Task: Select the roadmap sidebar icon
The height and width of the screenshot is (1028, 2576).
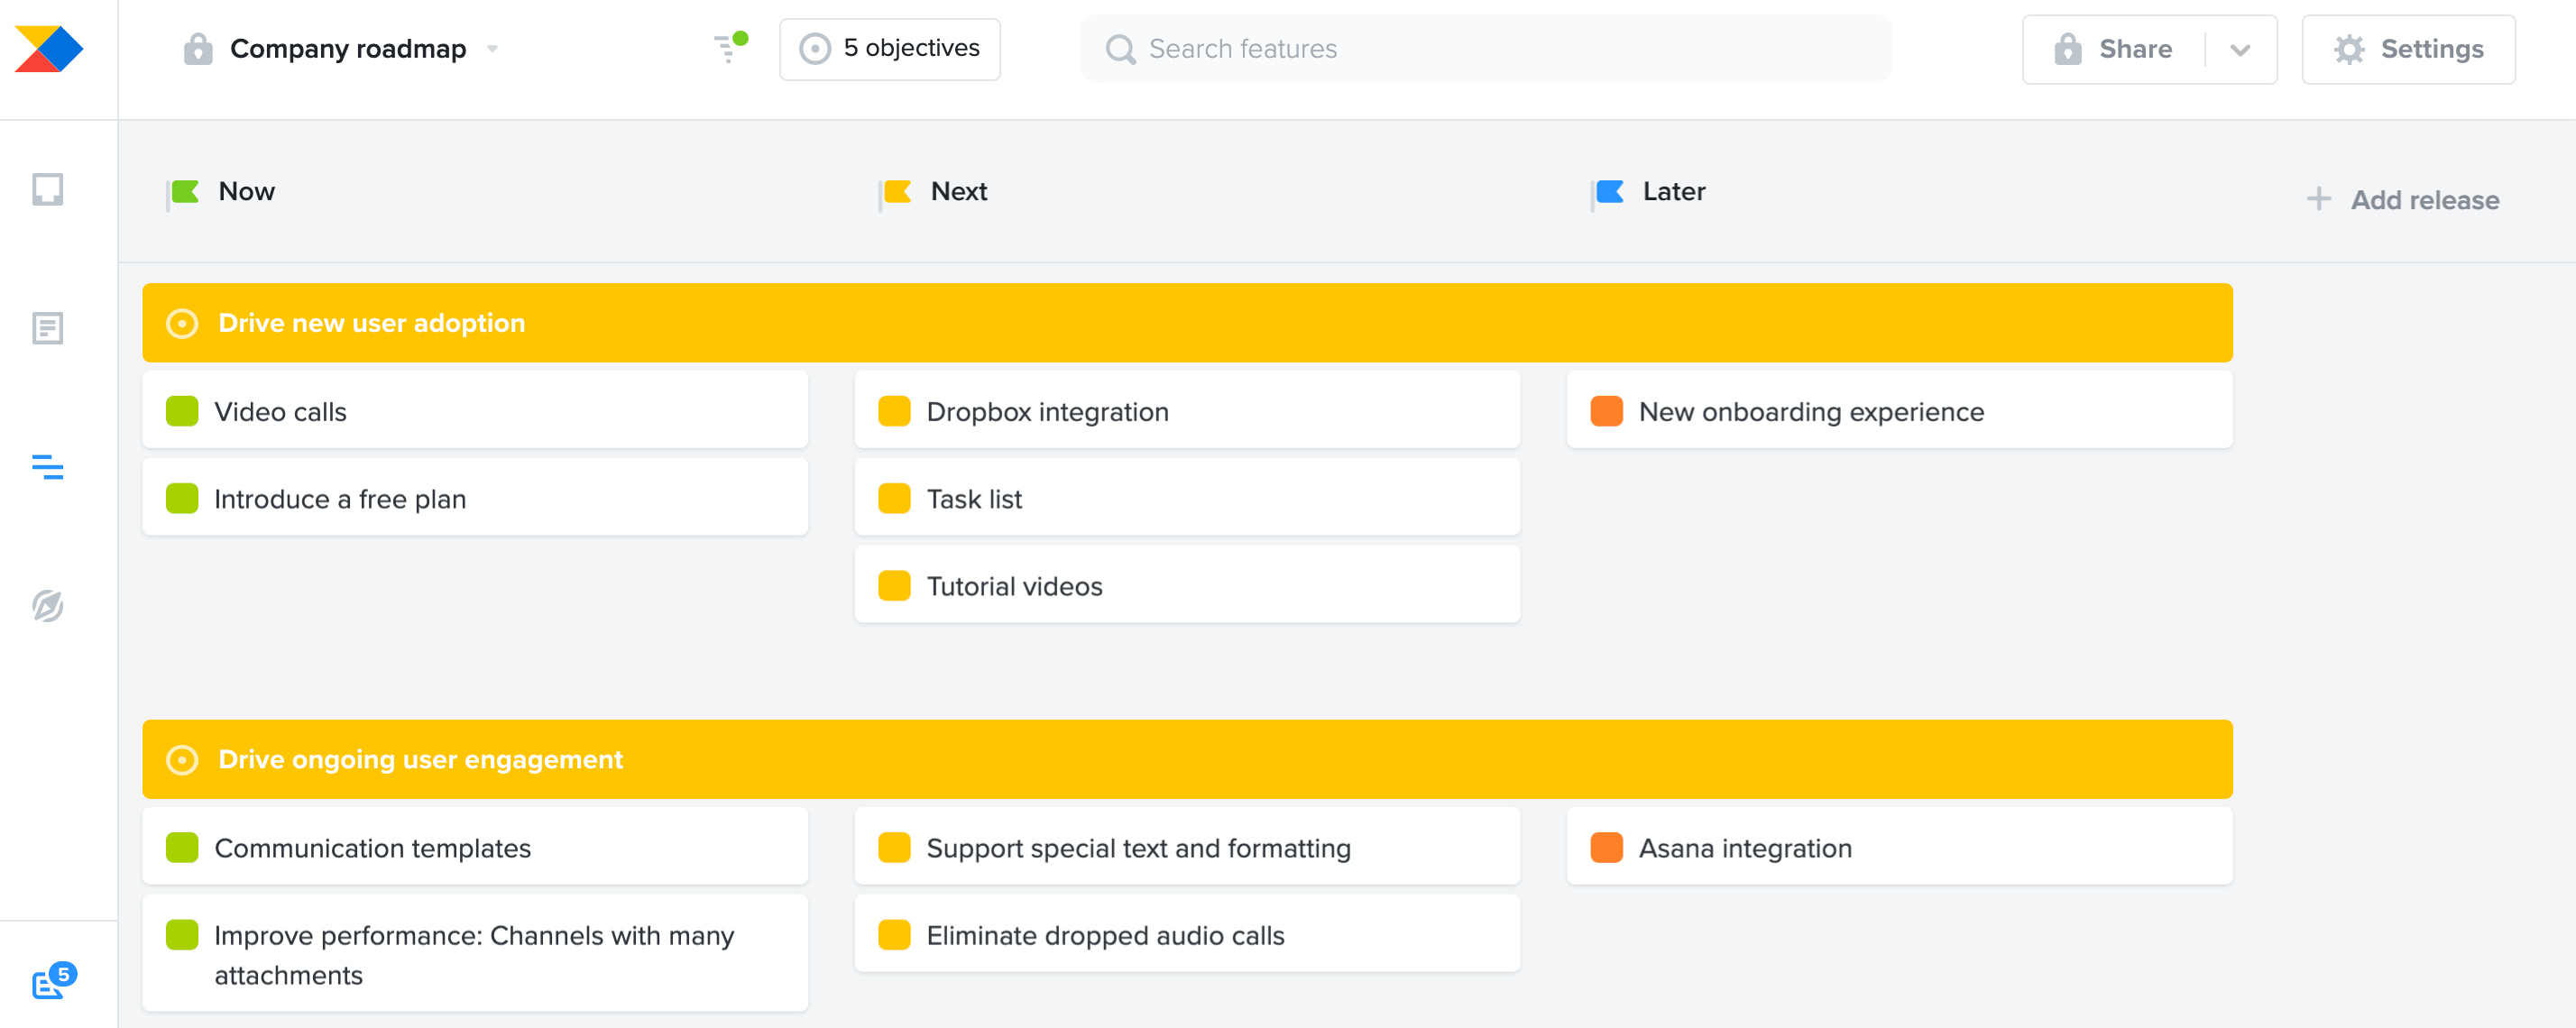Action: (47, 466)
